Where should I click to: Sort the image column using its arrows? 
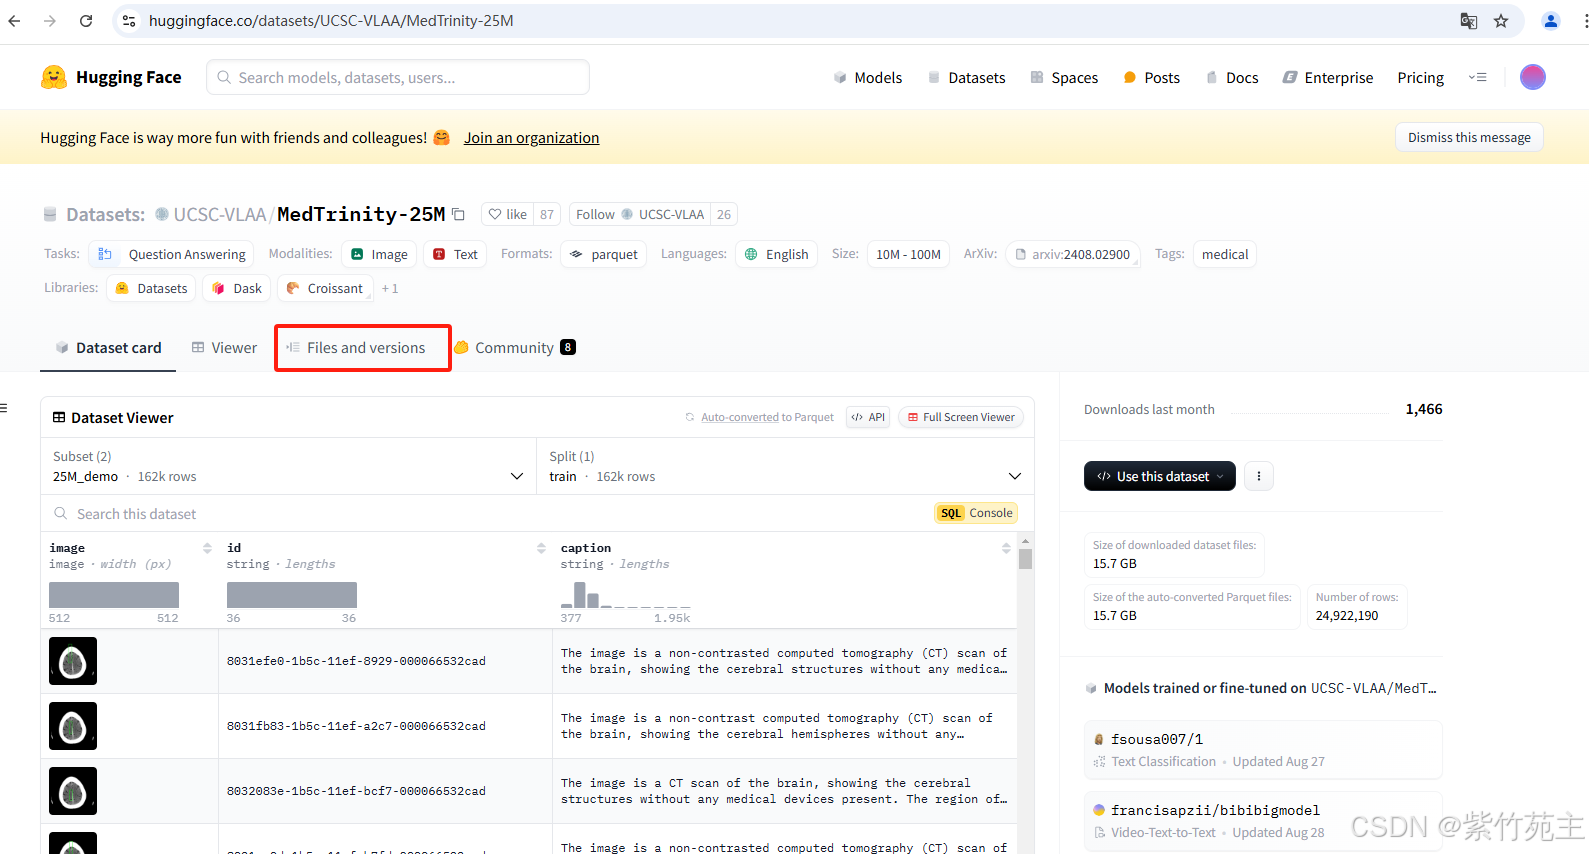click(x=207, y=548)
